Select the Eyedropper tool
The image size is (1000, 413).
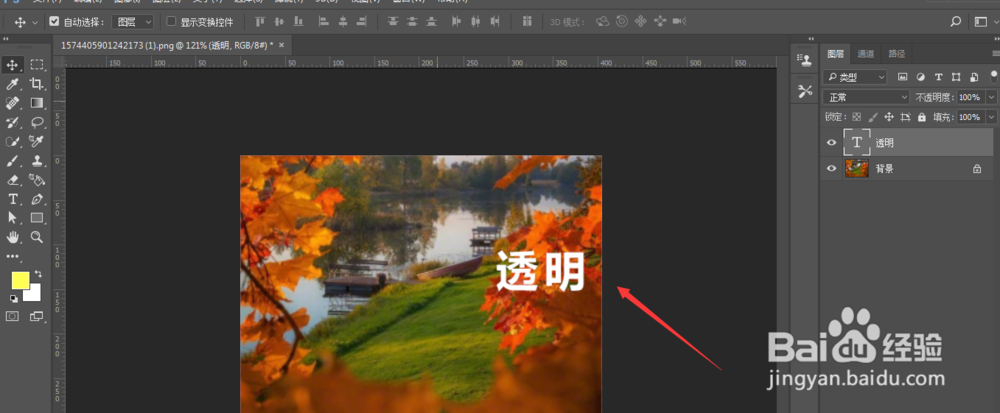click(12, 83)
